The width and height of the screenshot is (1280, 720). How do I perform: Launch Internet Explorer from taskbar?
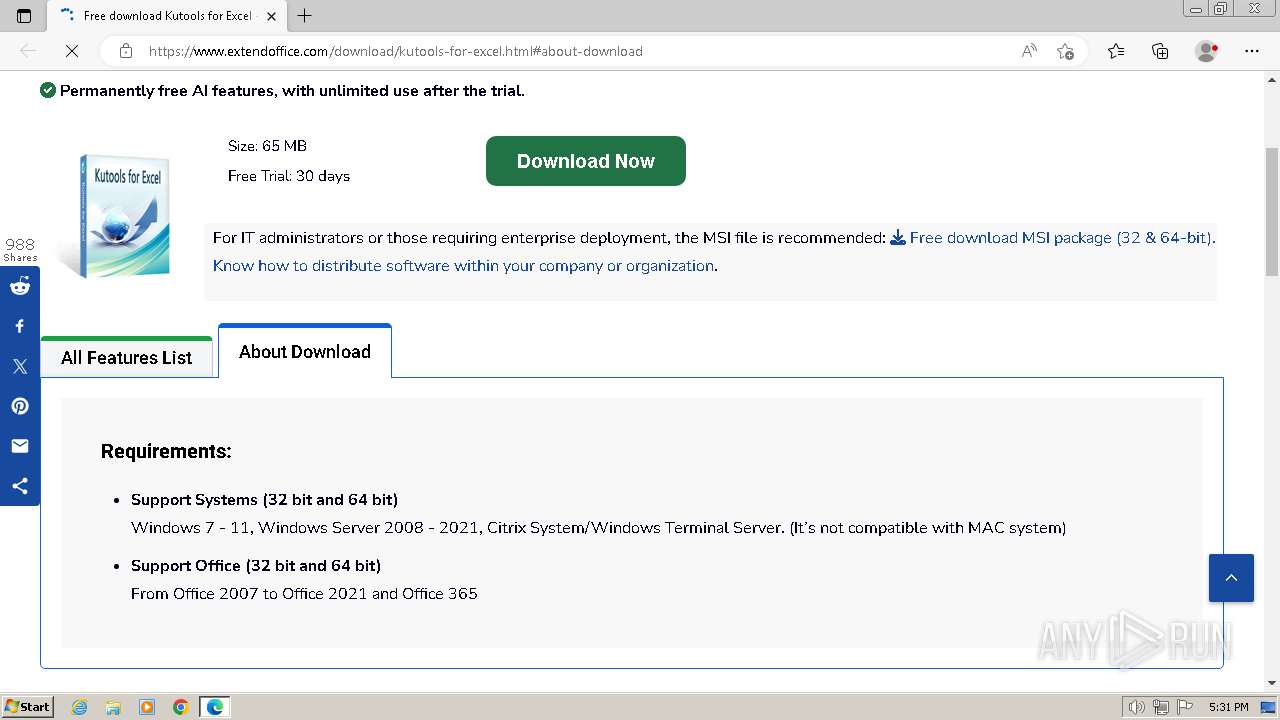point(80,707)
